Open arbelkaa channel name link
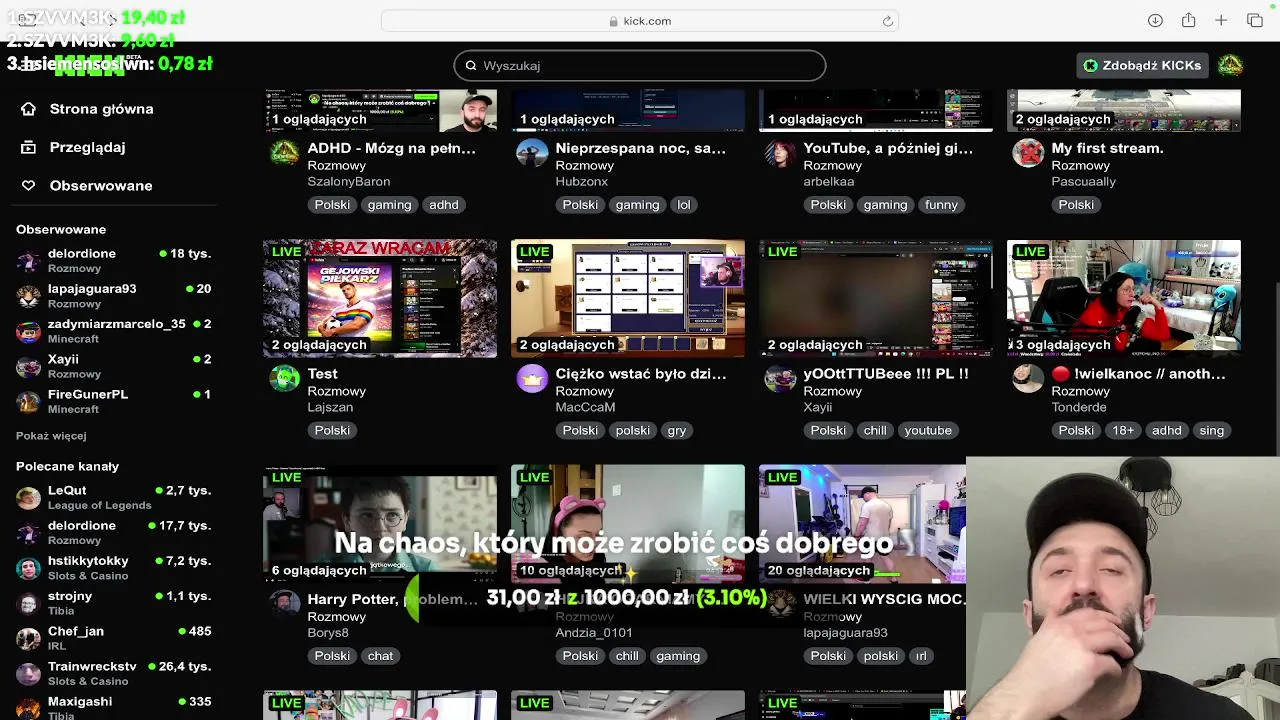The width and height of the screenshot is (1280, 720). click(x=828, y=182)
